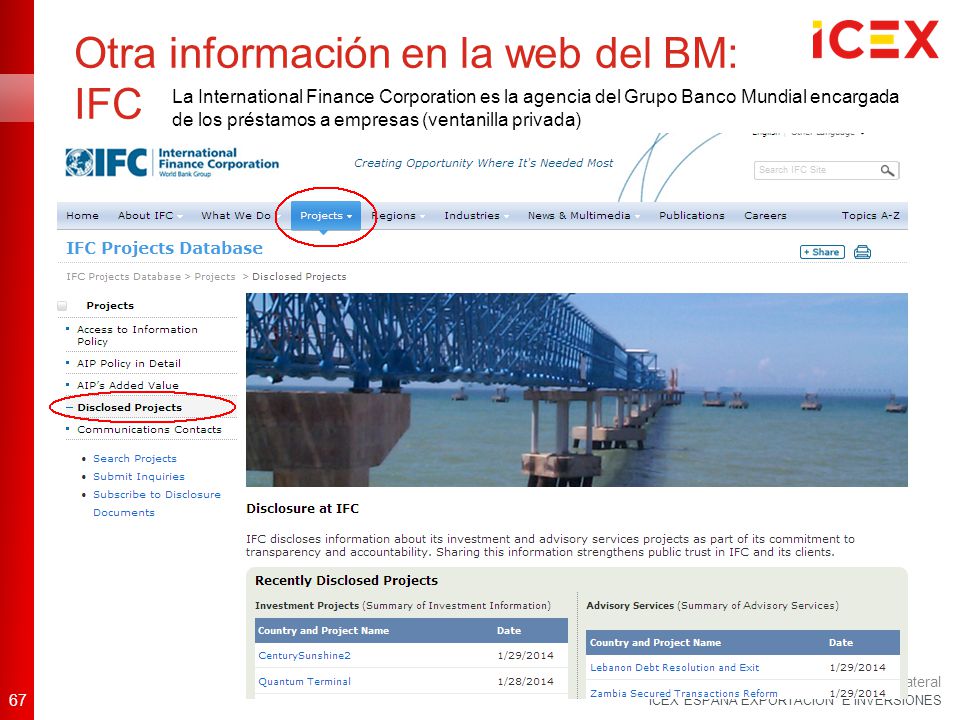This screenshot has height=720, width=960.
Task: Open the Quantum Terminal project
Action: [x=304, y=681]
